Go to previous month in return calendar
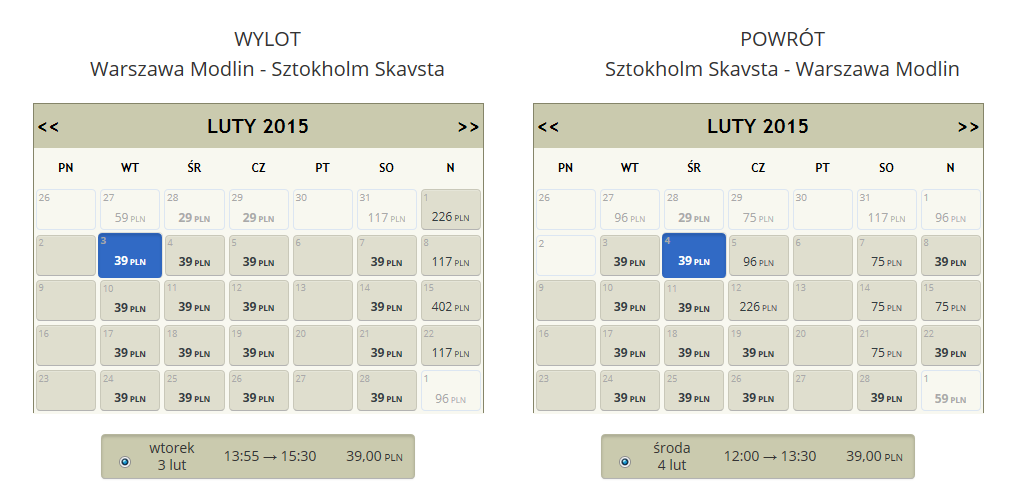 pyautogui.click(x=548, y=127)
